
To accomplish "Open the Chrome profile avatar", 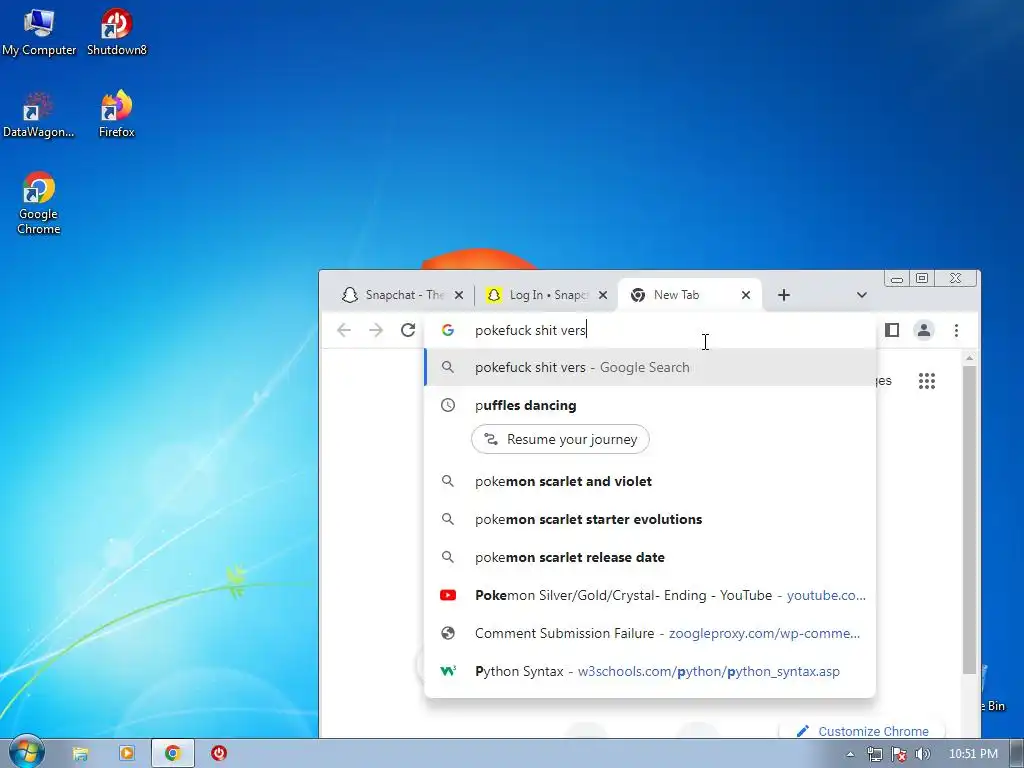I will point(924,330).
